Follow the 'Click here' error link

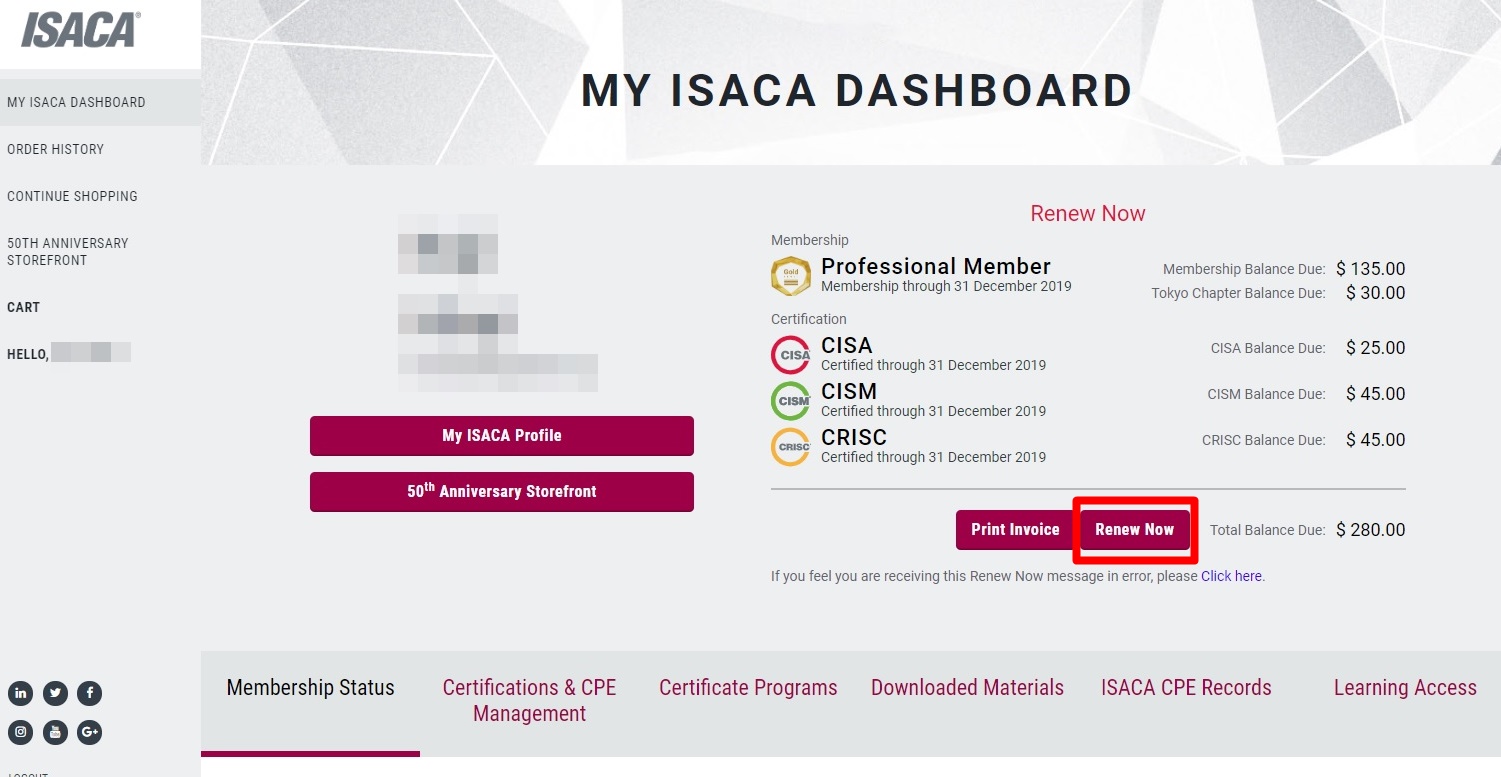pyautogui.click(x=1231, y=576)
